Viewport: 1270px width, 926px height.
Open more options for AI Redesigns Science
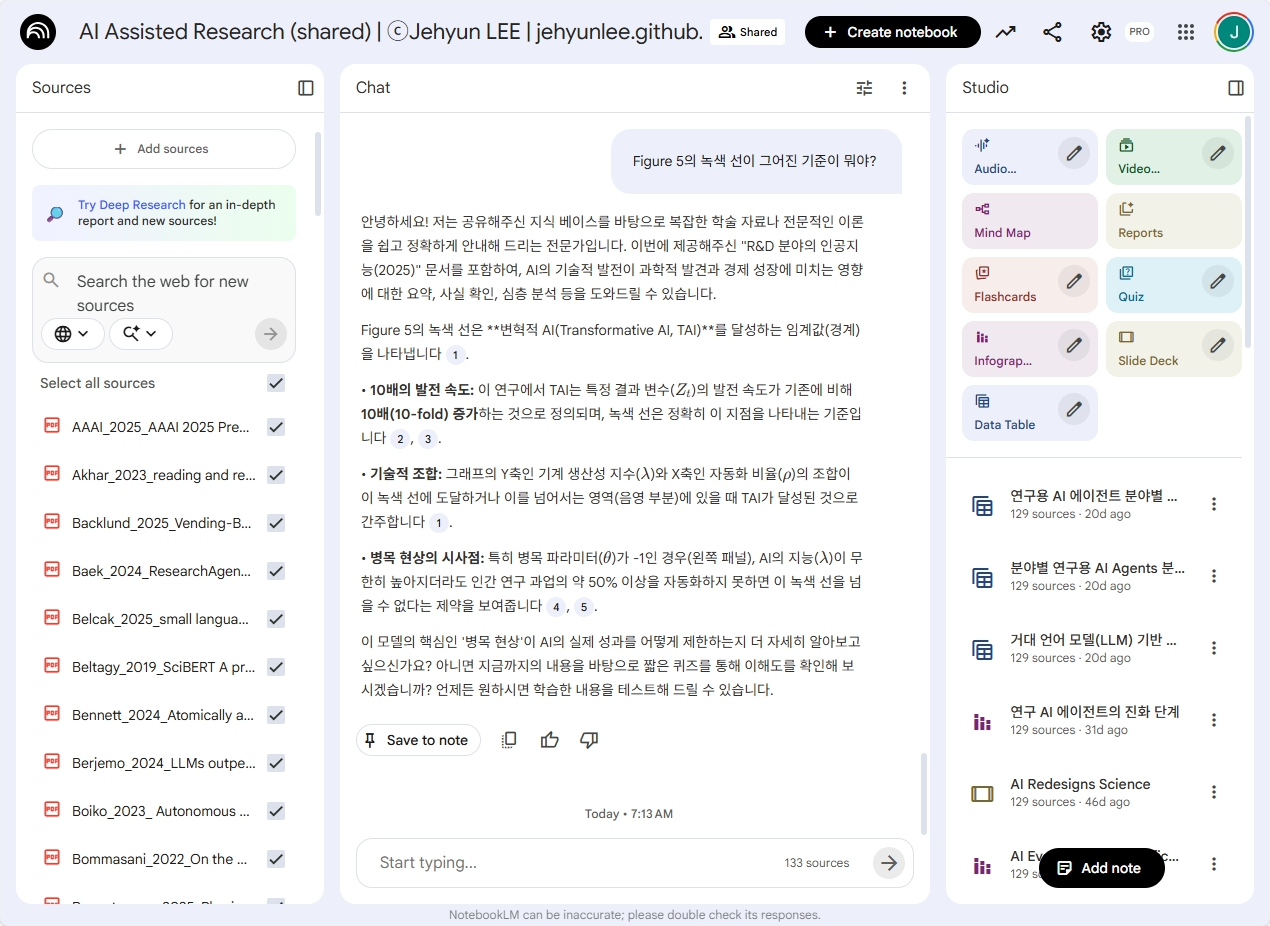coord(1214,792)
